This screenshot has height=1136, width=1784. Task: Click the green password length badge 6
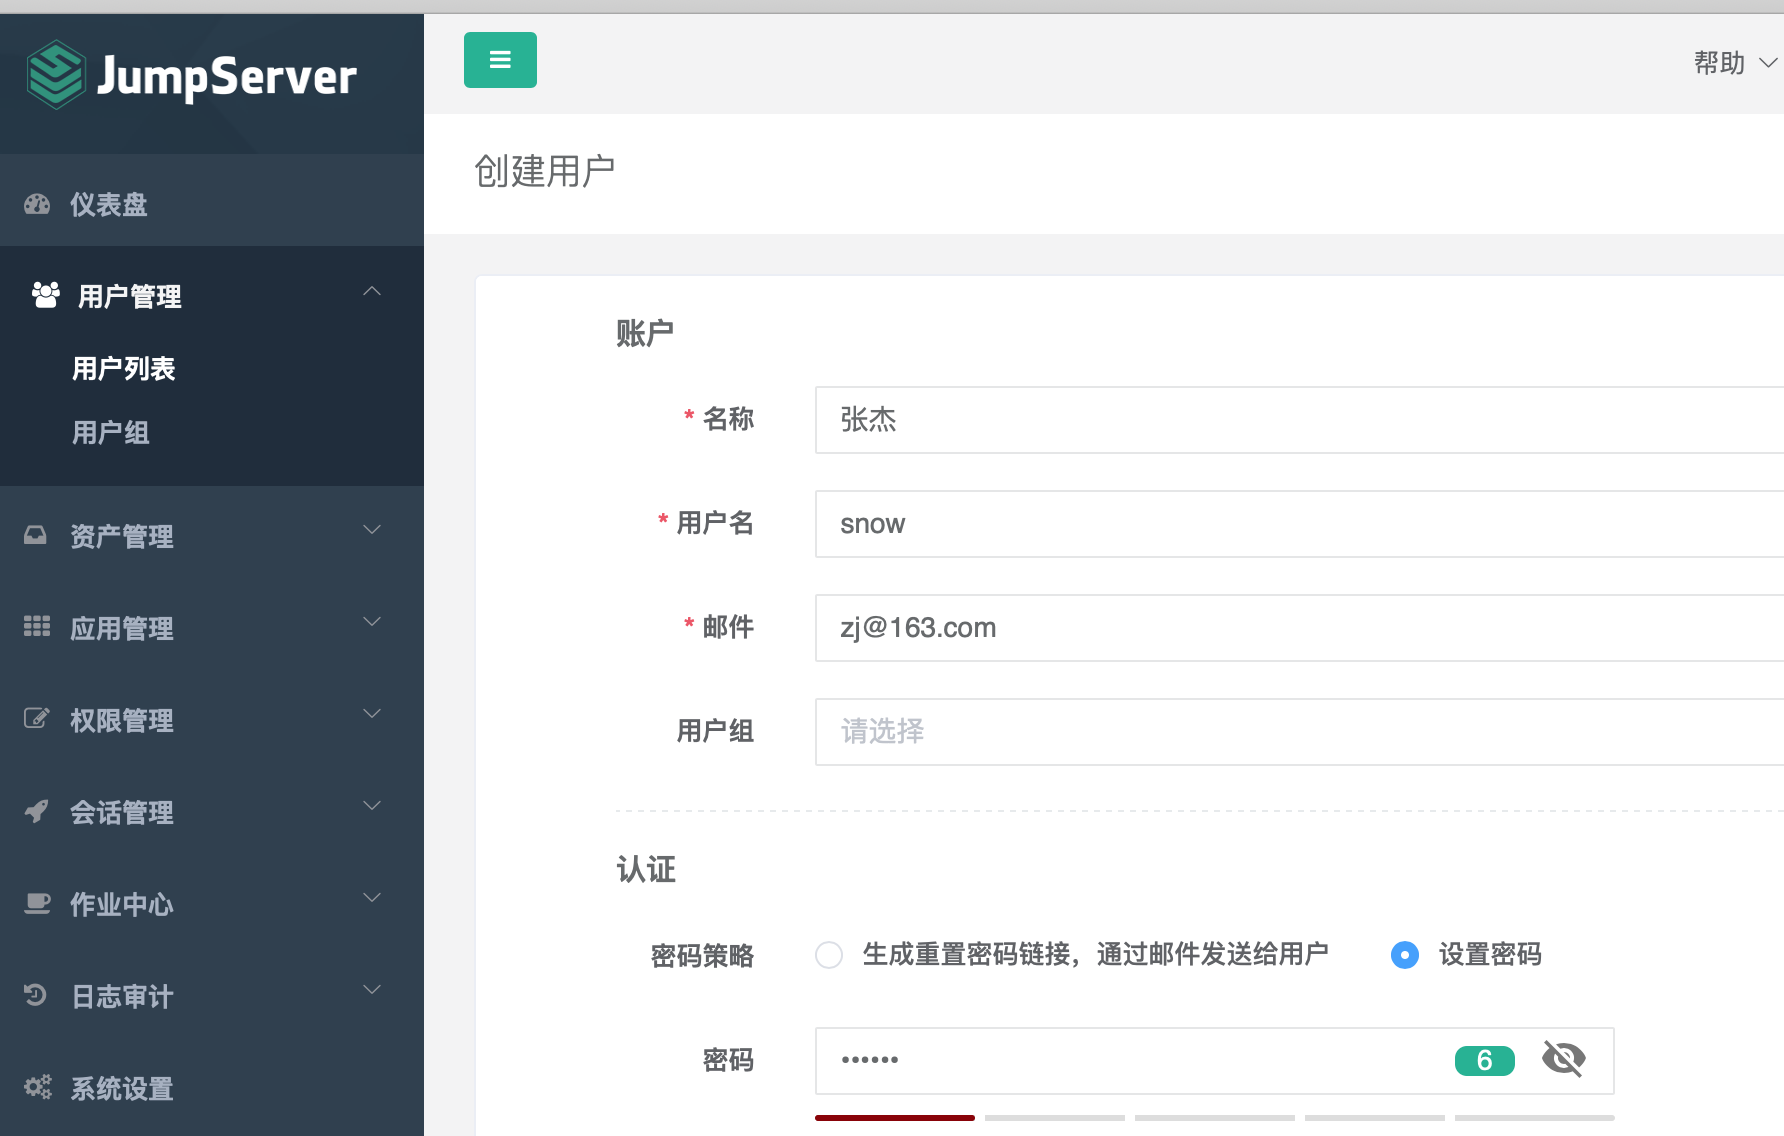[1485, 1060]
